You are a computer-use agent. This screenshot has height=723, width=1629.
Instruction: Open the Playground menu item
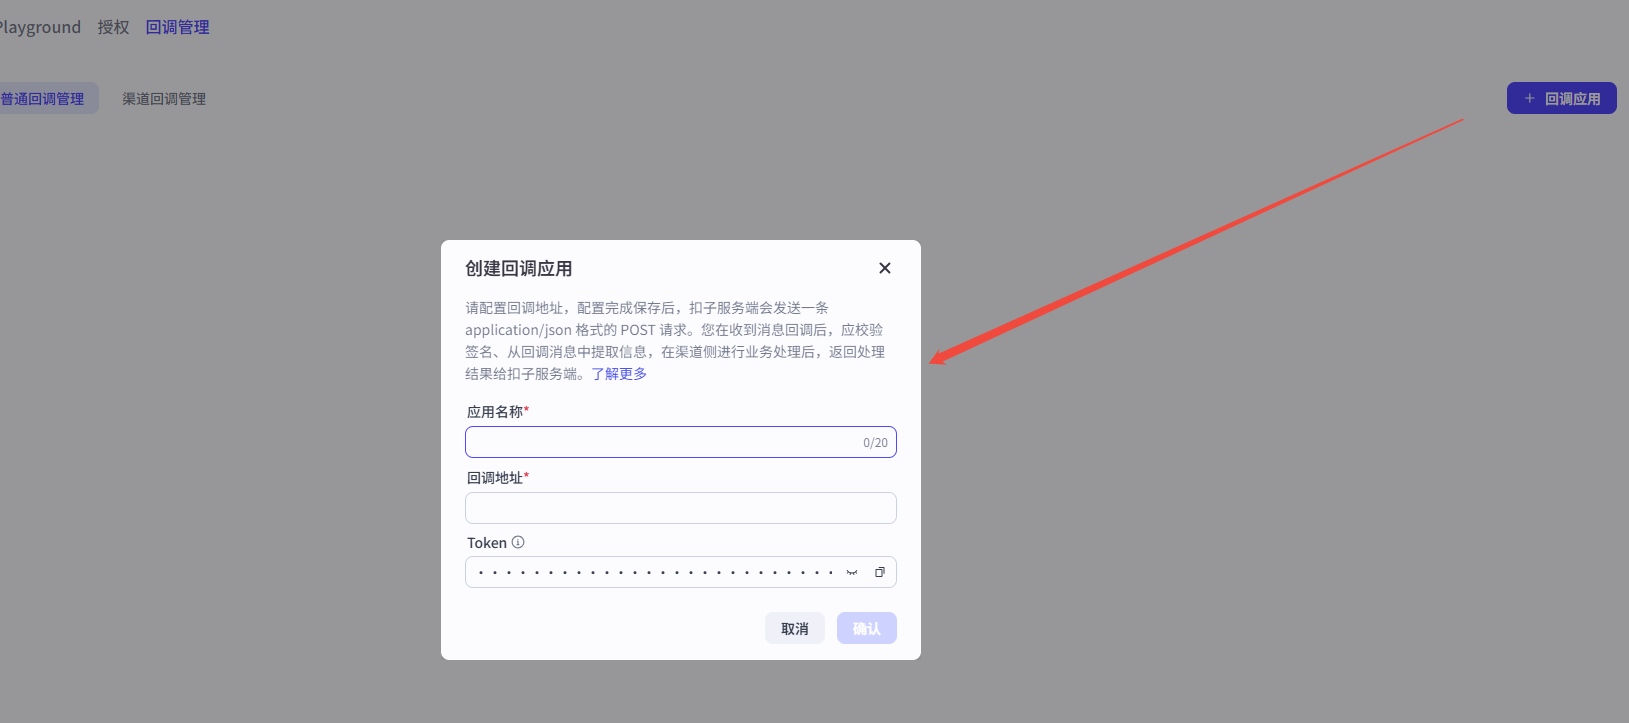[40, 27]
